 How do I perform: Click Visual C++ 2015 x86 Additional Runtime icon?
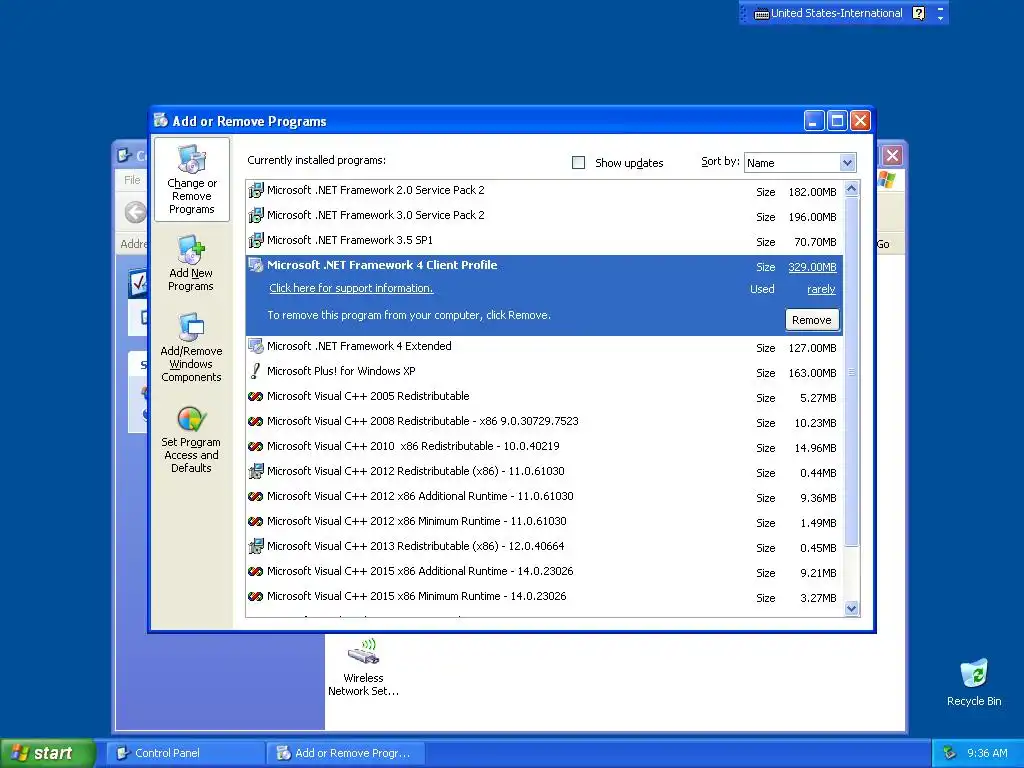tap(256, 571)
